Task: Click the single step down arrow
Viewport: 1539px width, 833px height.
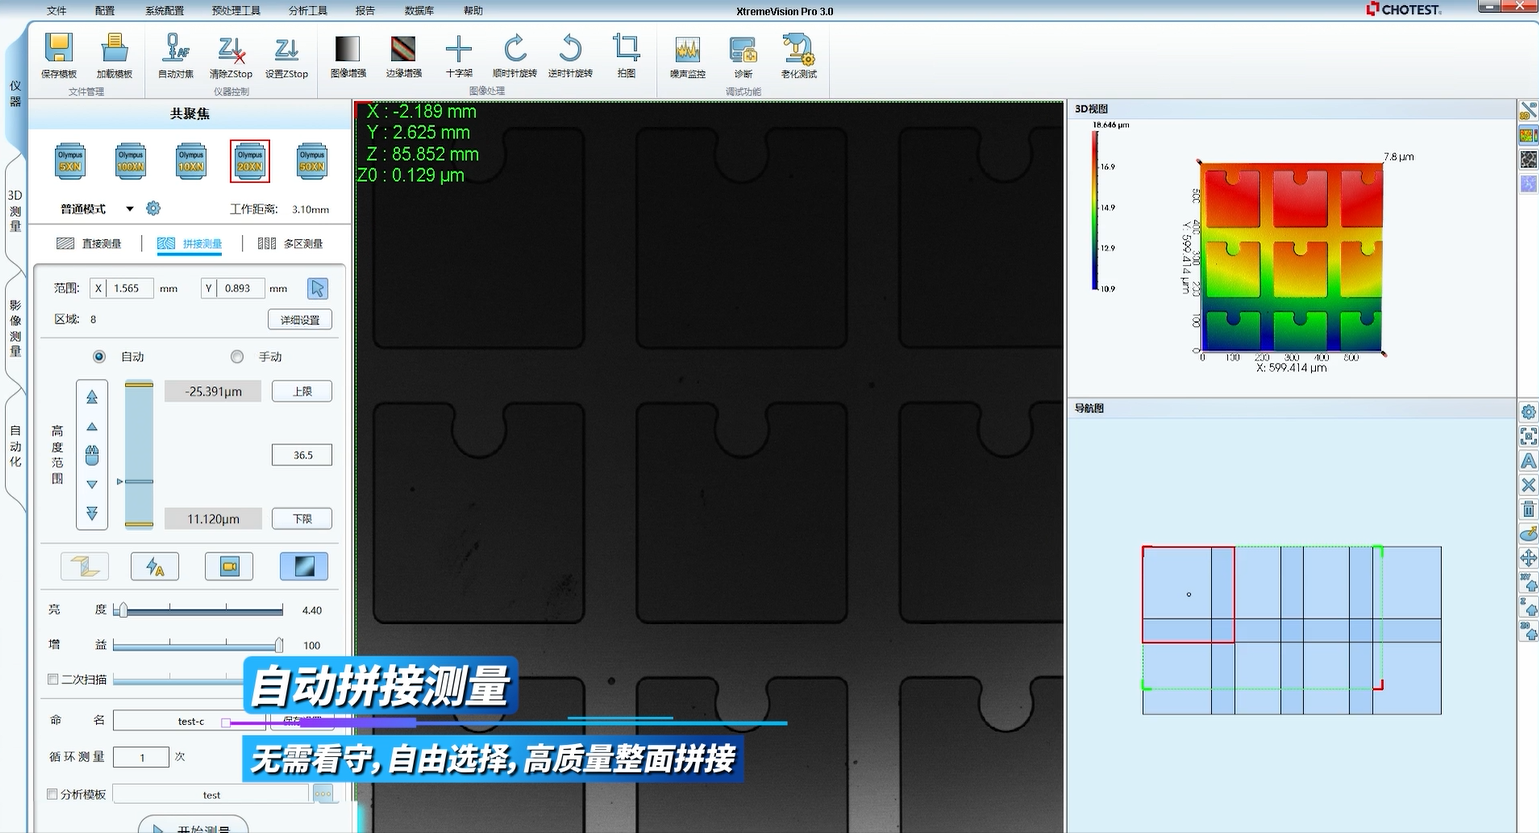Action: [92, 484]
